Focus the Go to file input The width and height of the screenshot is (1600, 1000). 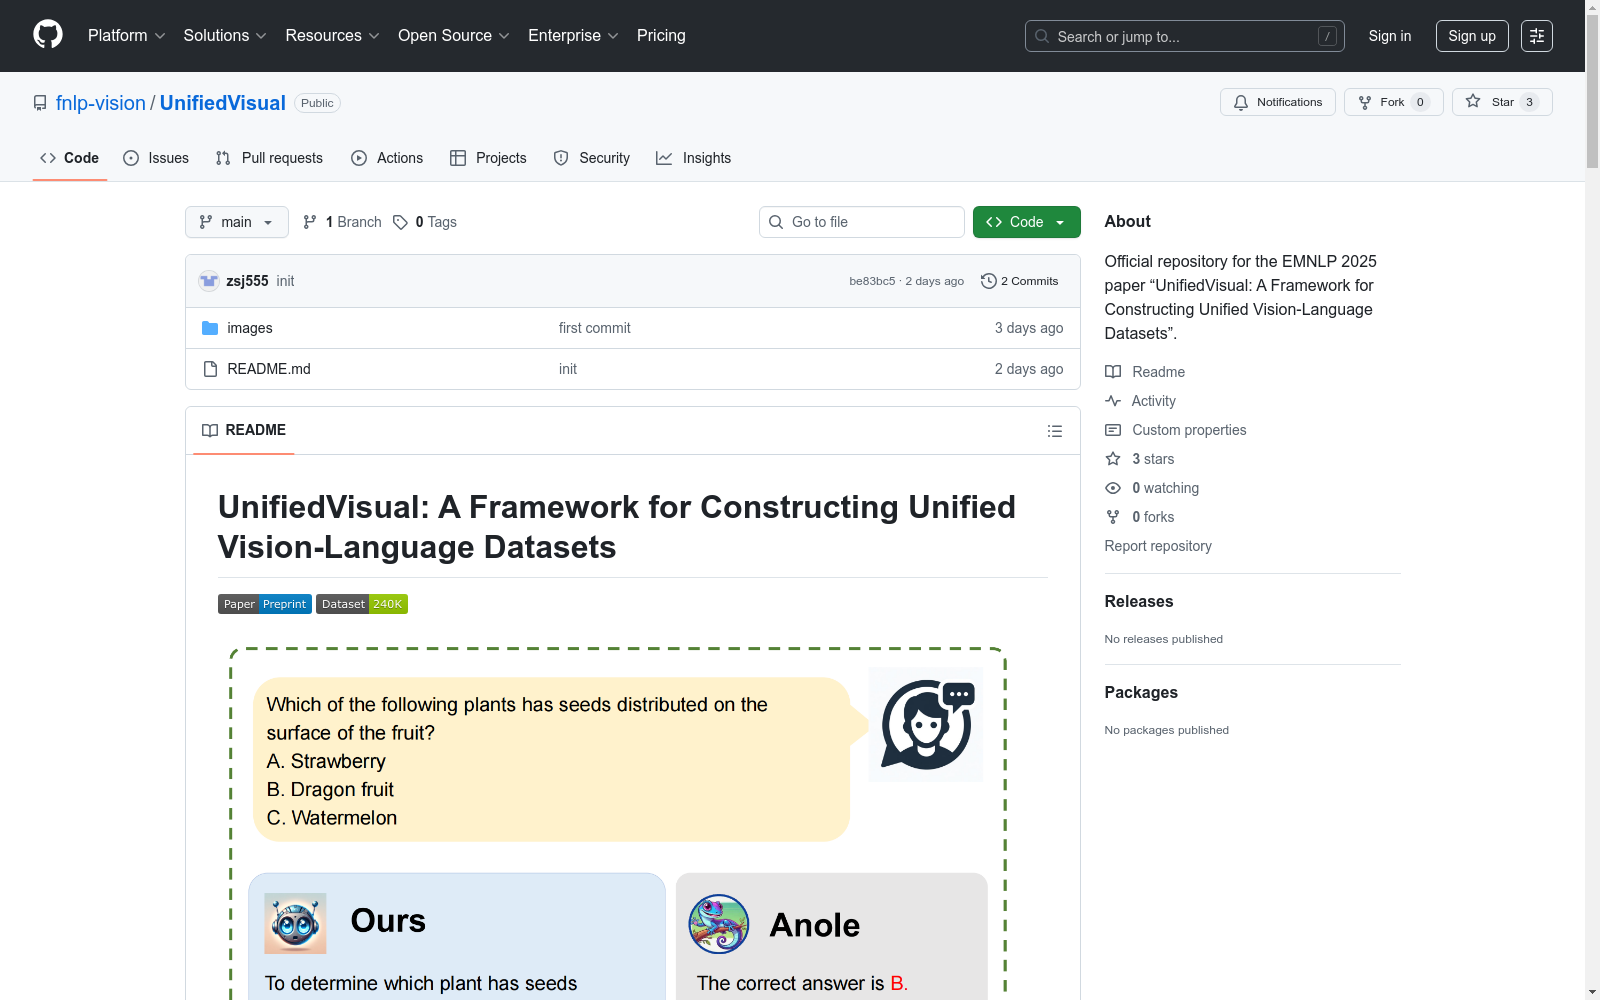tap(862, 222)
